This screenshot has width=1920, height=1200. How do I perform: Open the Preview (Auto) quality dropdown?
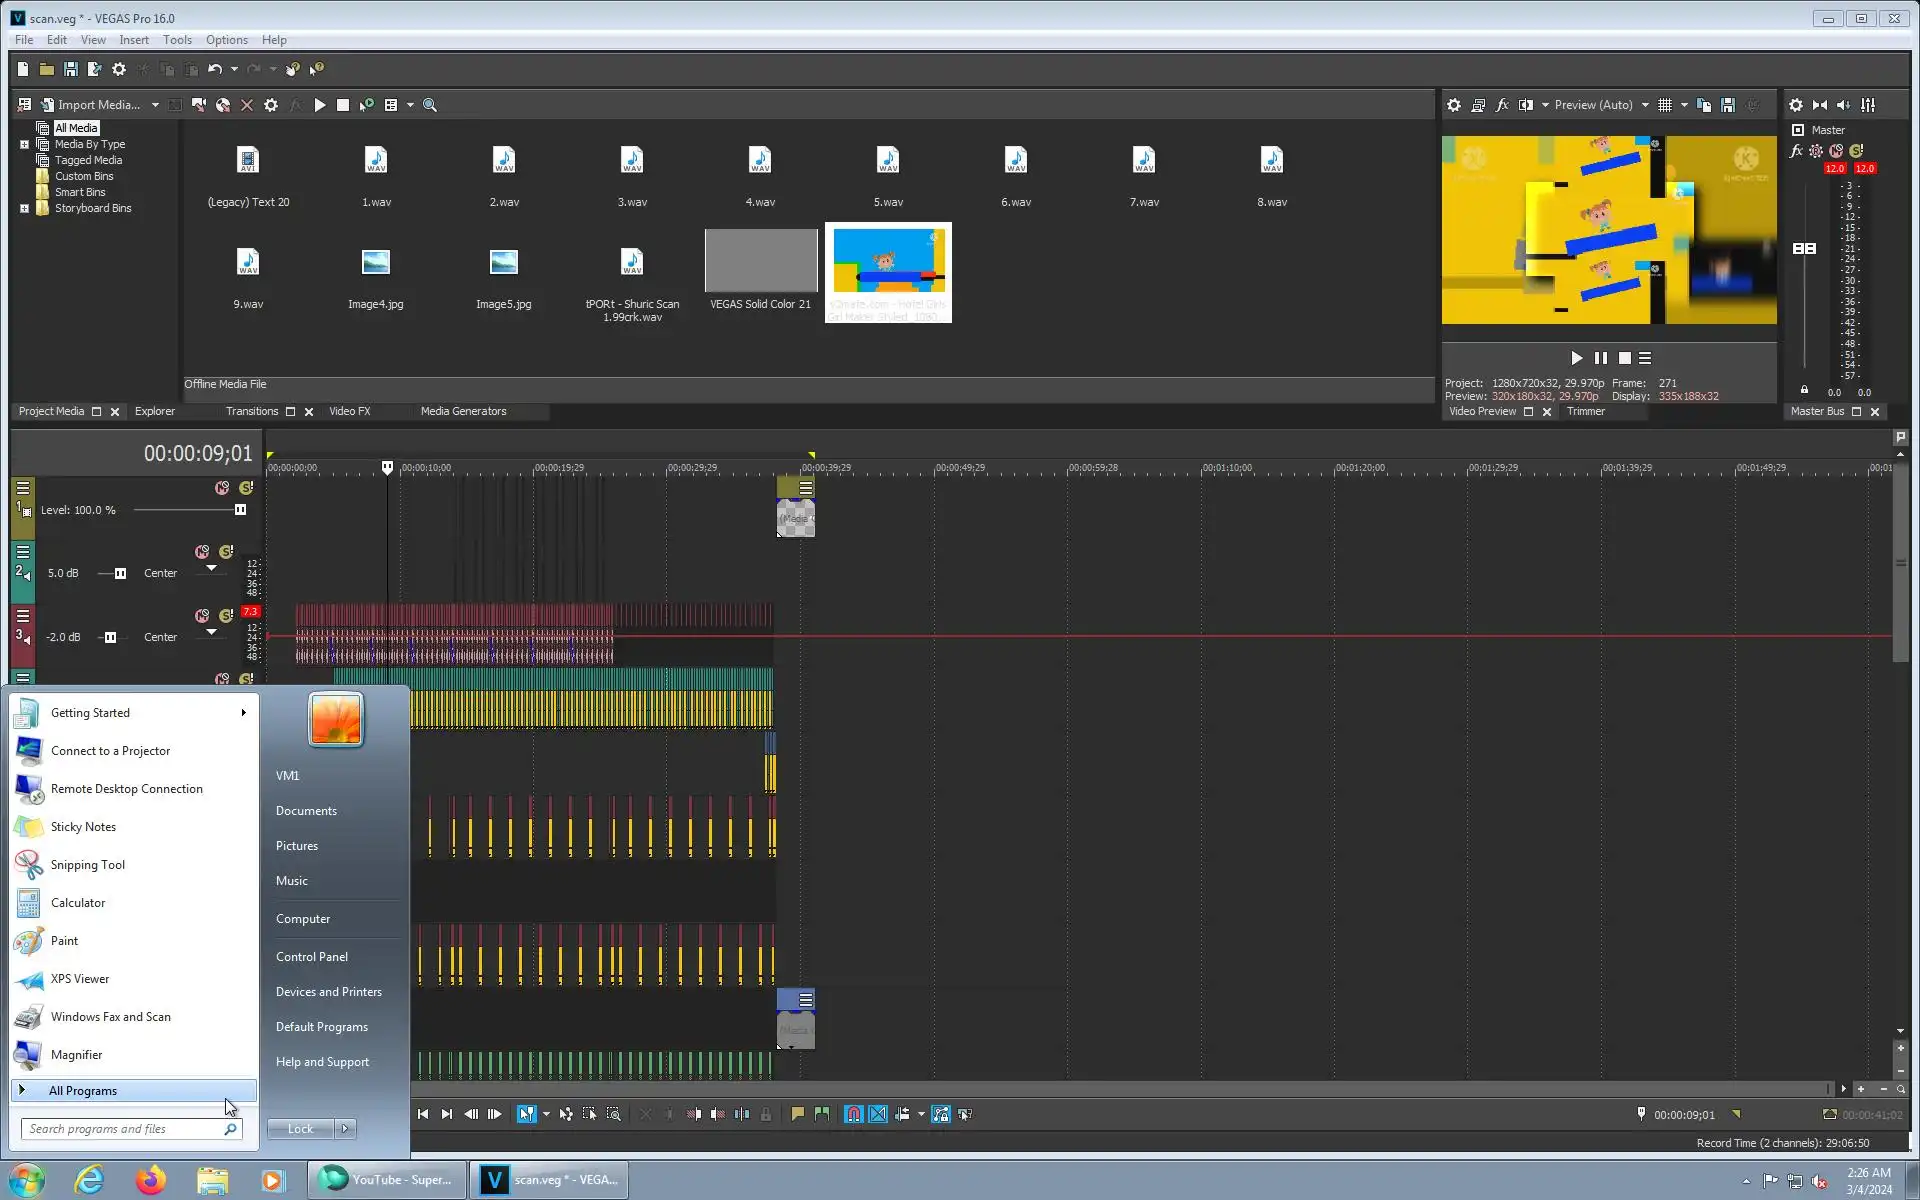[1645, 105]
